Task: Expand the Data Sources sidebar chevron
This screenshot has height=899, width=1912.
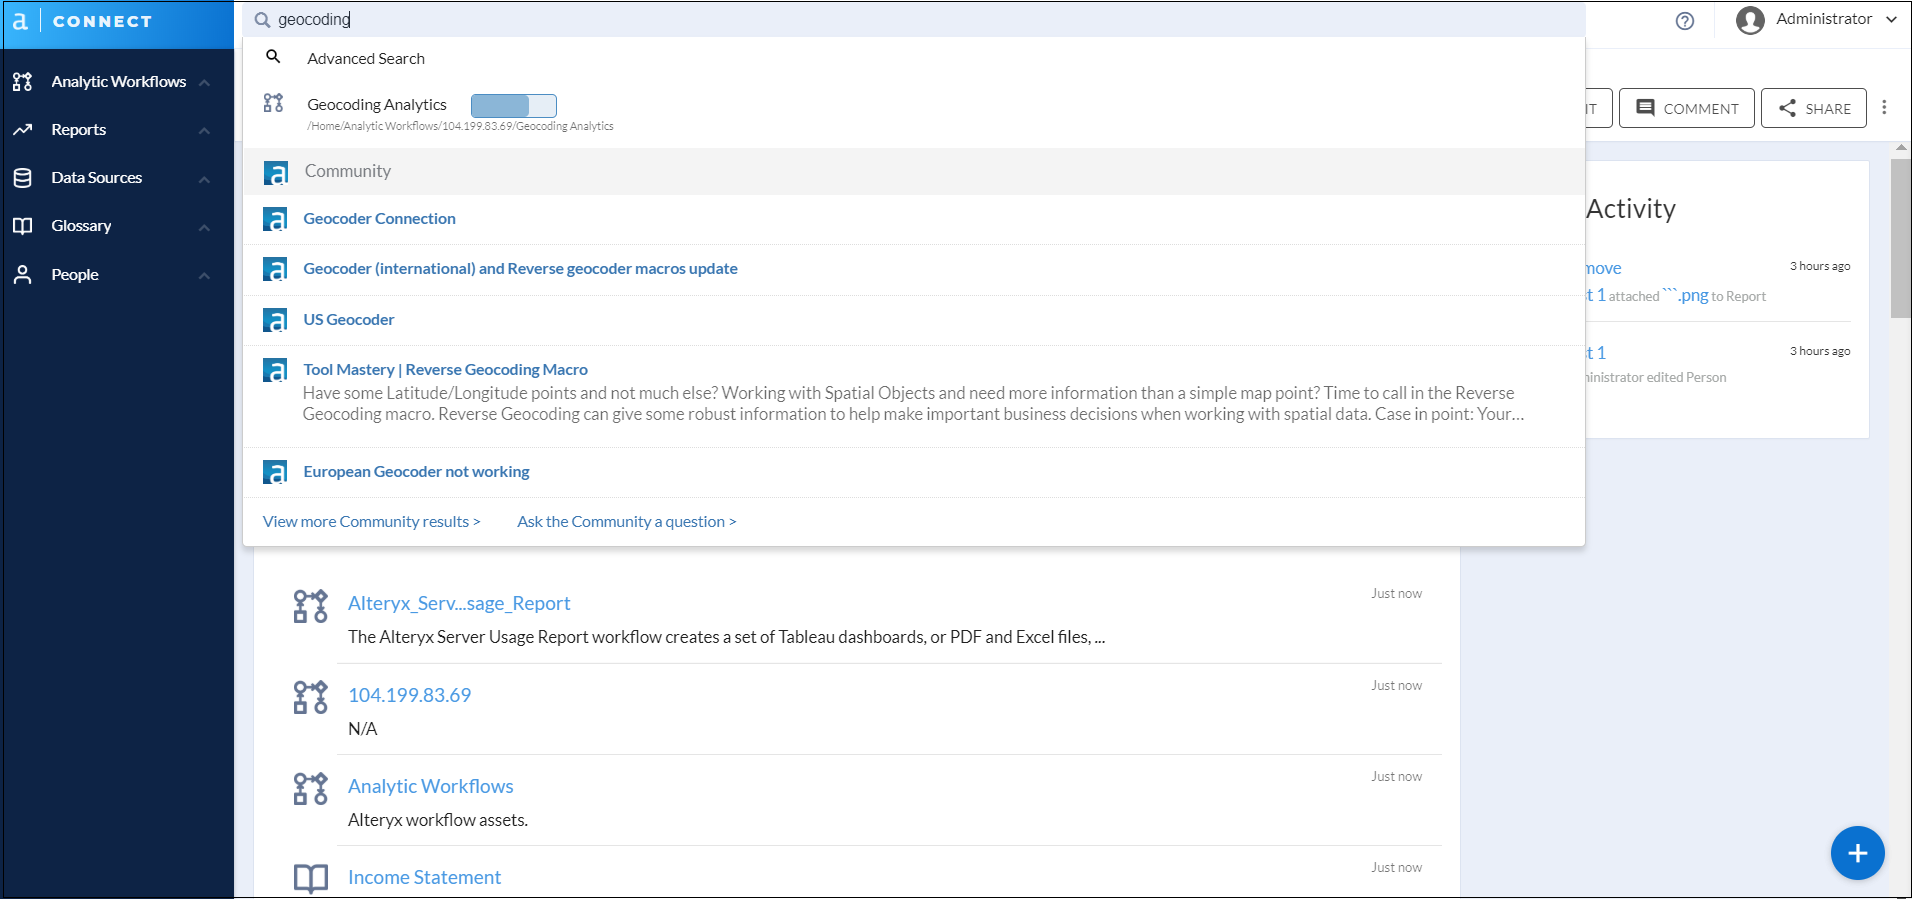Action: click(x=204, y=179)
